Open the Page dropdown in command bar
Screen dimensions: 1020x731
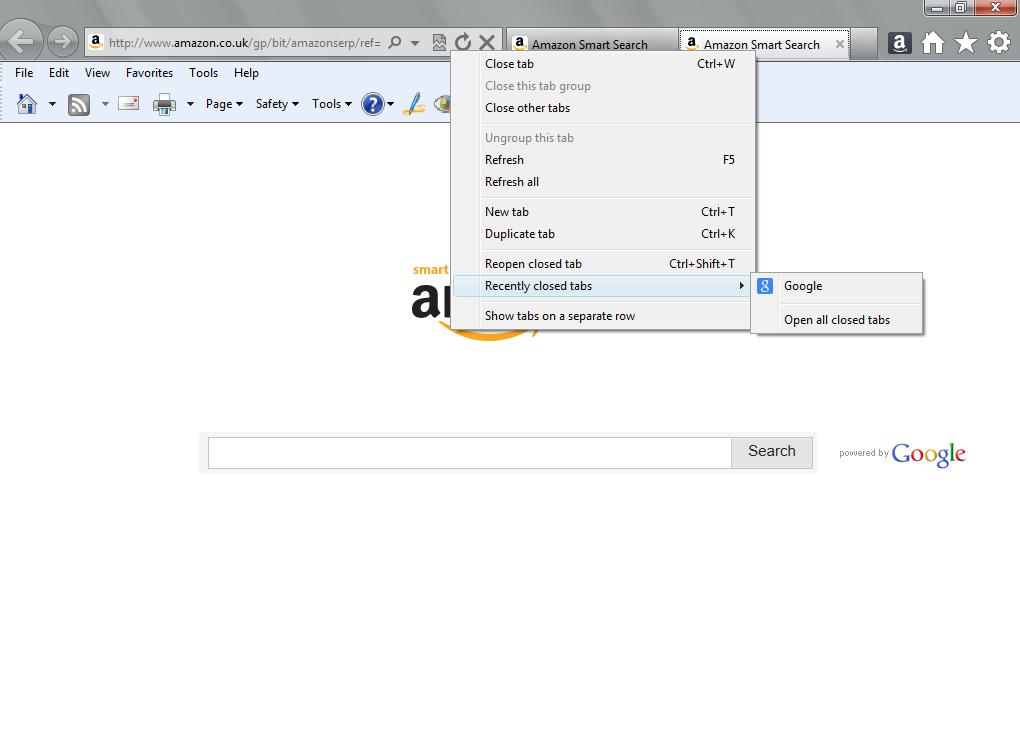click(x=224, y=104)
